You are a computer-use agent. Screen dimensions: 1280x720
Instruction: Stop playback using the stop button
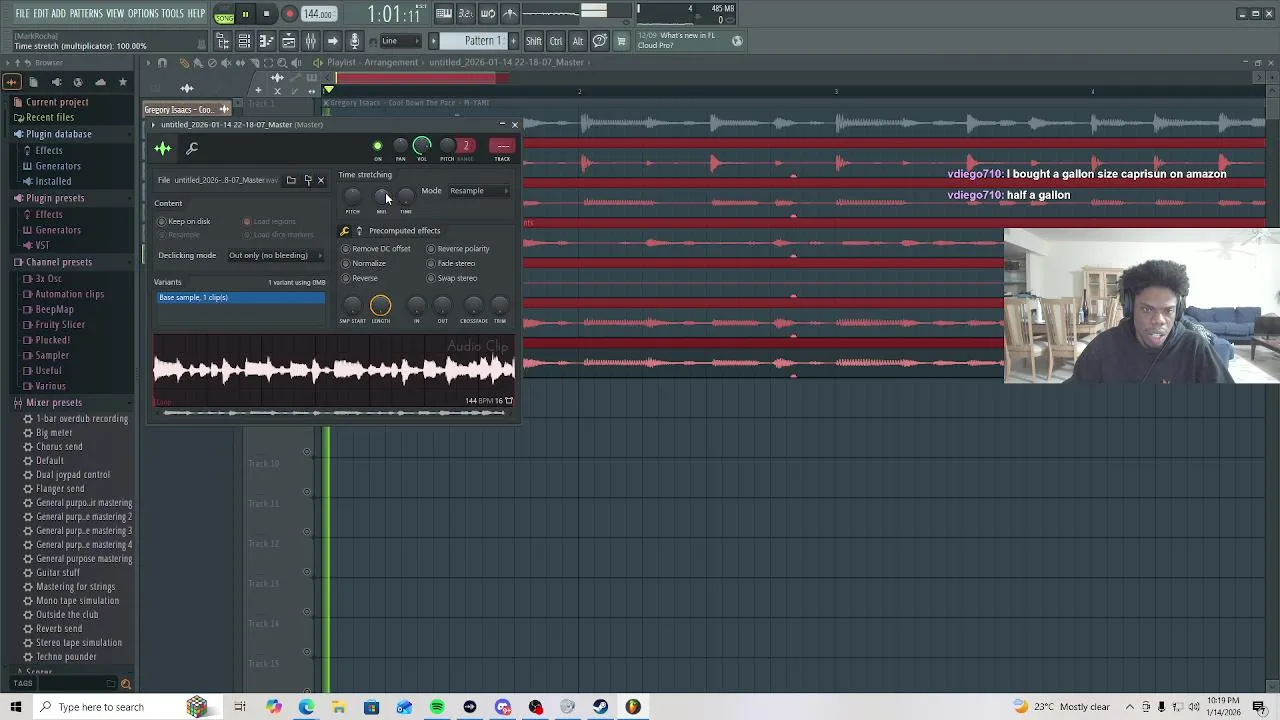(267, 14)
